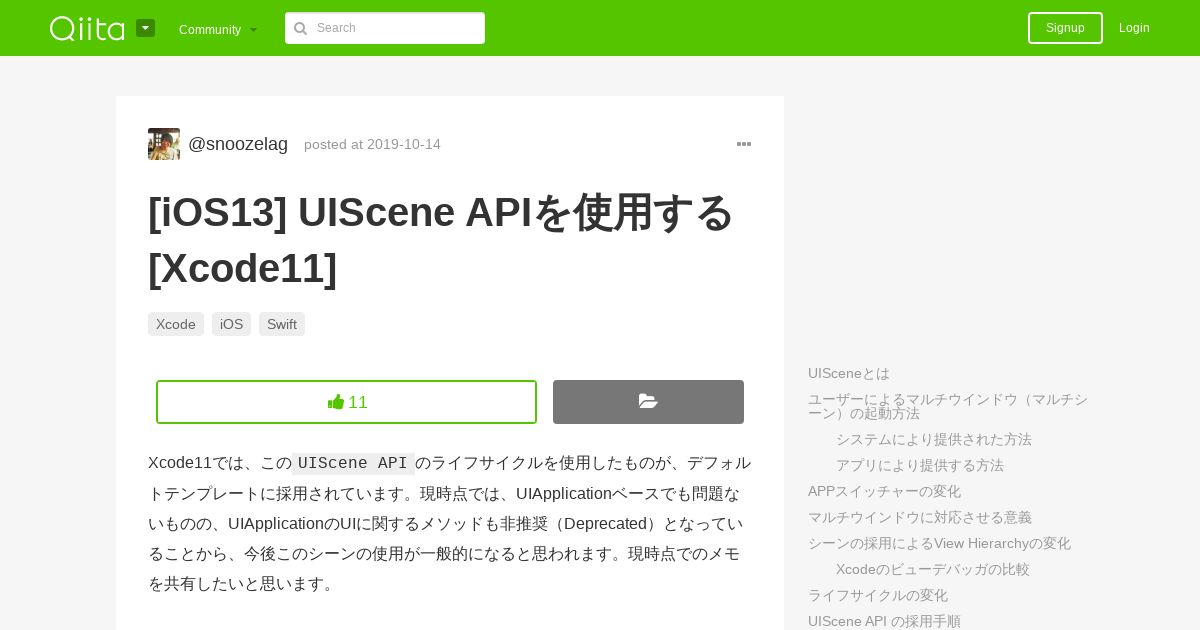Visit the @snoozelag profile link
The width and height of the screenshot is (1200, 630).
click(x=238, y=144)
